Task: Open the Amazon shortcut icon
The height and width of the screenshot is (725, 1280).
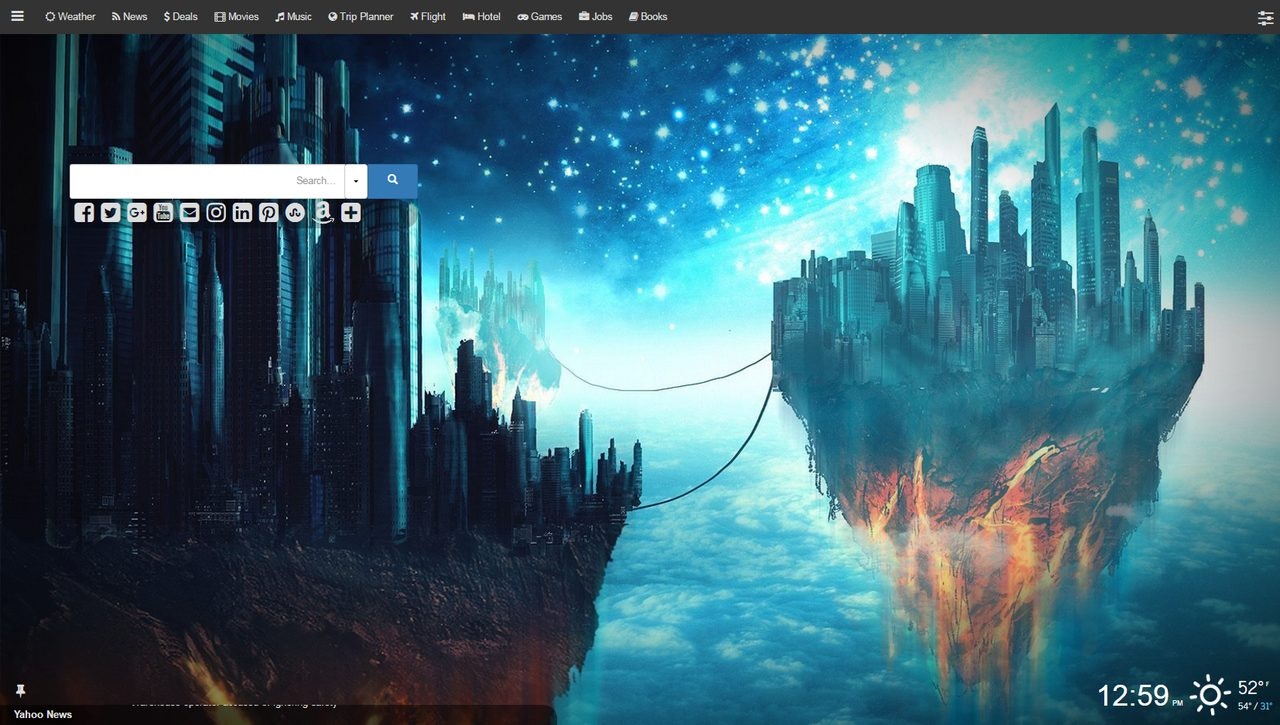Action: pos(322,212)
